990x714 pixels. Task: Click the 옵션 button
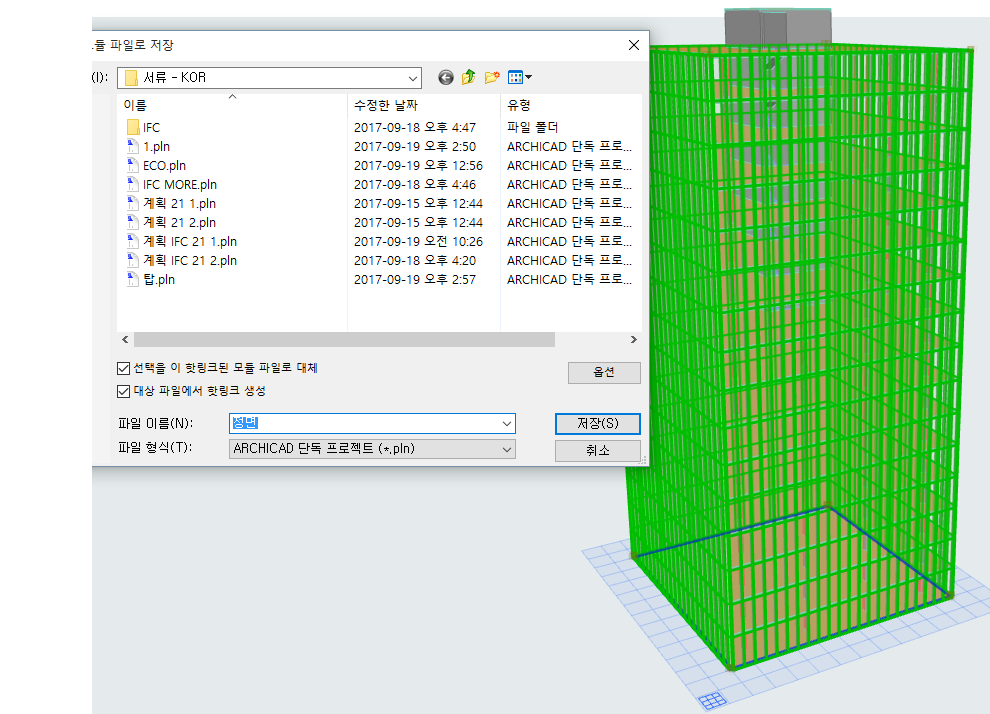click(x=604, y=372)
